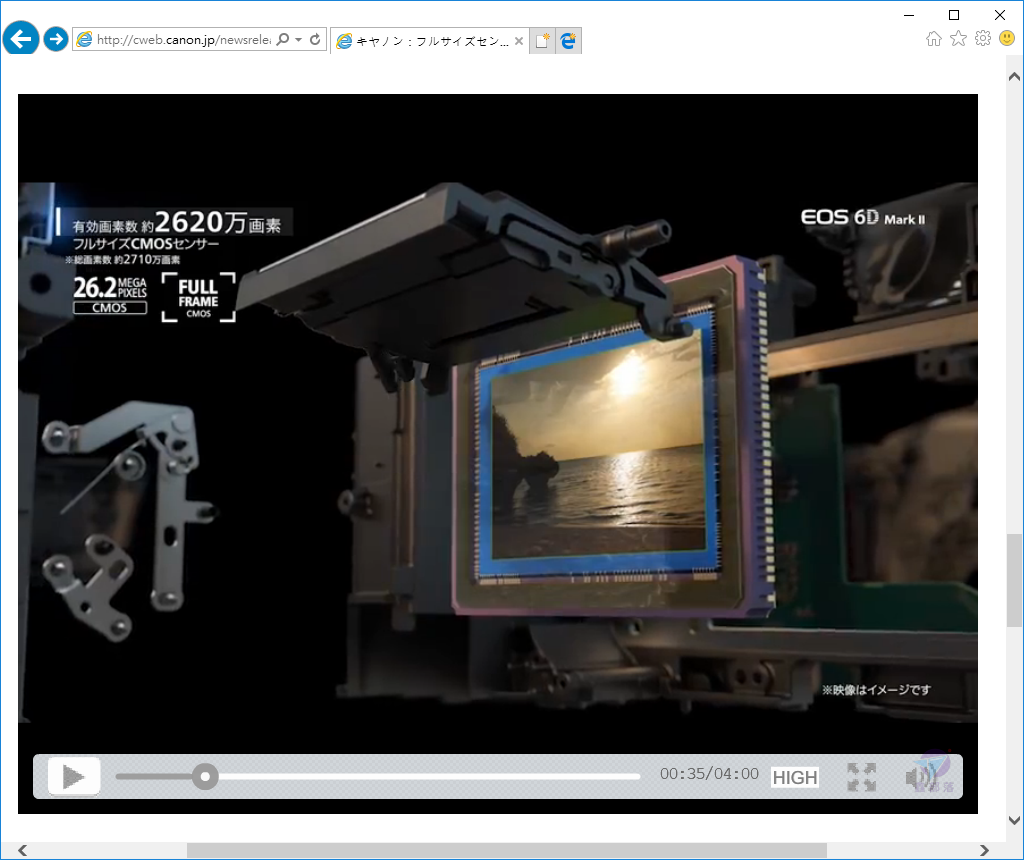The height and width of the screenshot is (860, 1024).
Task: Click the address bar URL field
Action: tap(183, 40)
